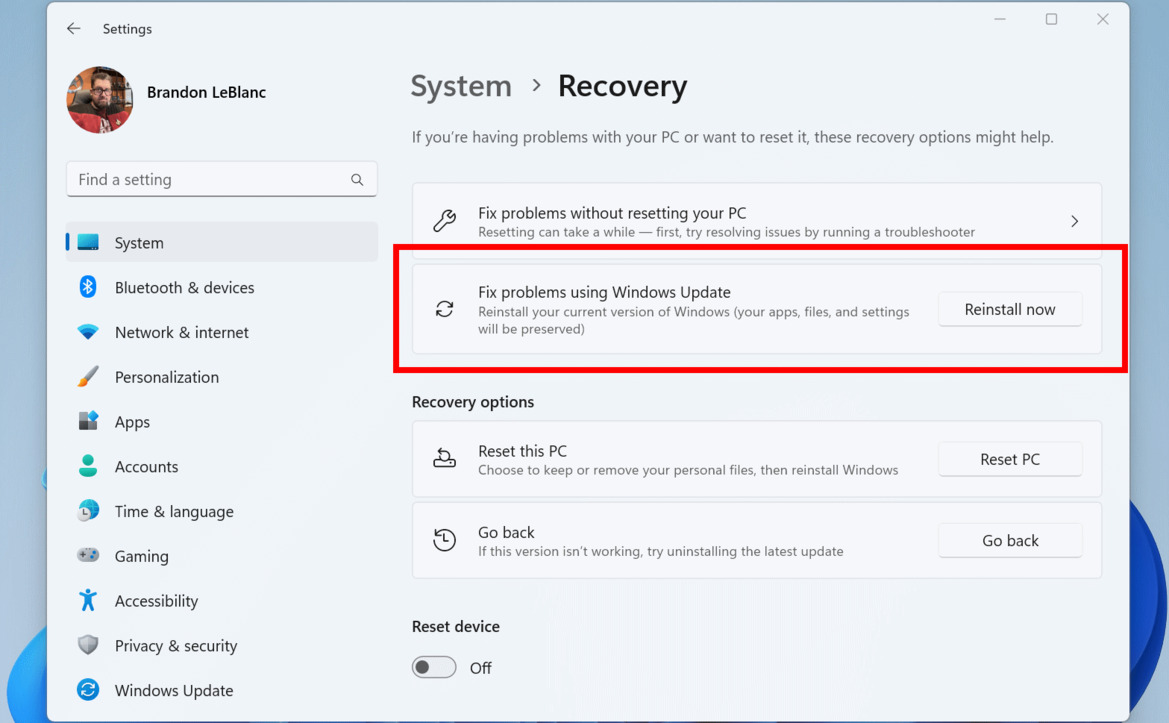
Task: Close the Settings window
Action: click(1103, 19)
